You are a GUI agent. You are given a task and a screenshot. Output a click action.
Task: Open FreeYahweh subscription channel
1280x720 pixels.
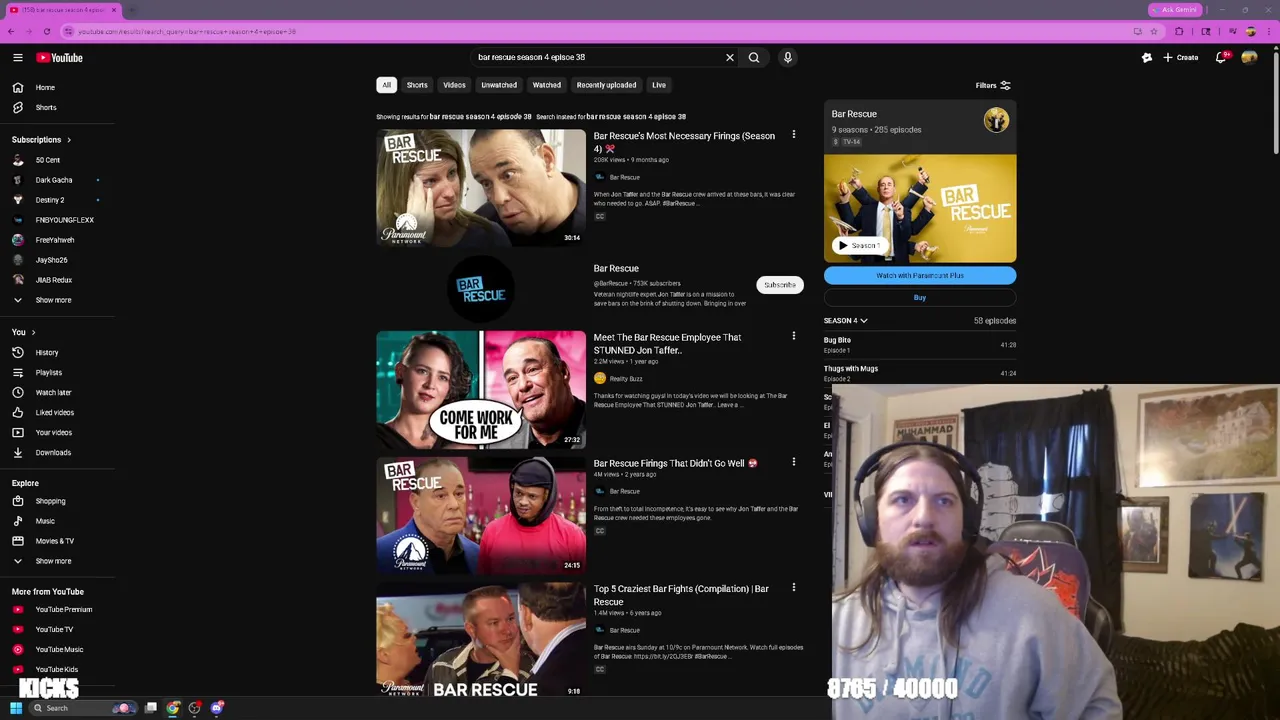pos(57,240)
